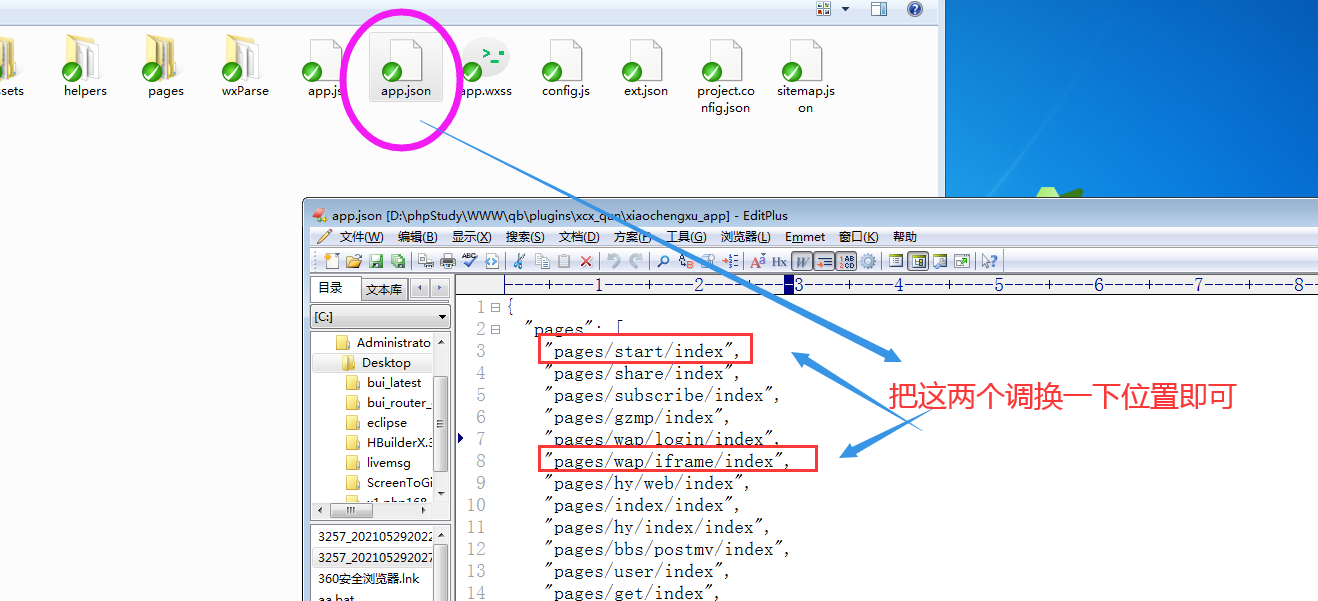Toggle the auto indent button
The image size is (1318, 601).
click(x=824, y=261)
